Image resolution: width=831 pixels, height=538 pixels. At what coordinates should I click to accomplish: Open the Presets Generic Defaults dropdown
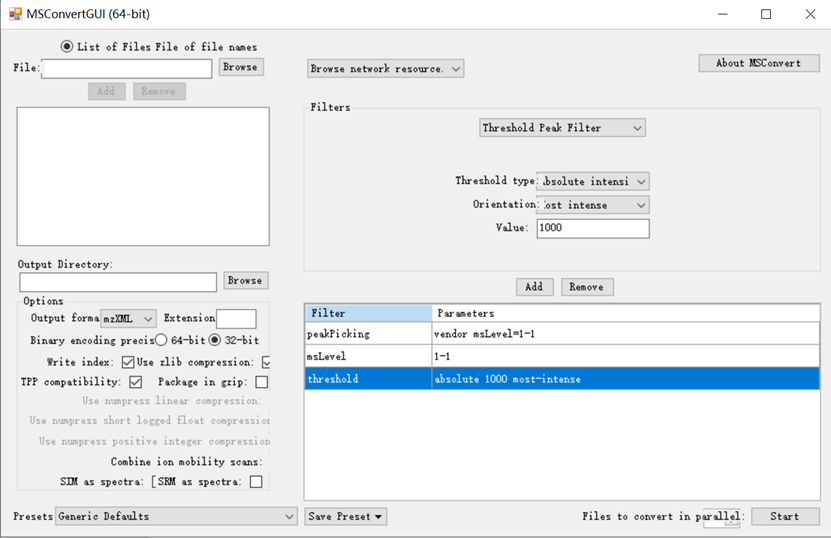(176, 516)
